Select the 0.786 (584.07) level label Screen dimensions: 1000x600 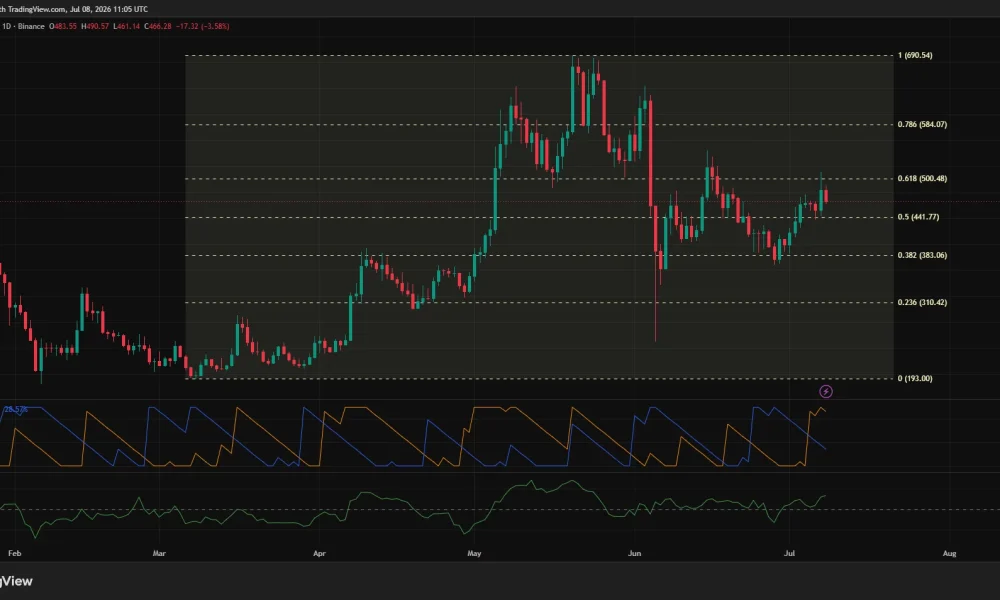tap(922, 124)
